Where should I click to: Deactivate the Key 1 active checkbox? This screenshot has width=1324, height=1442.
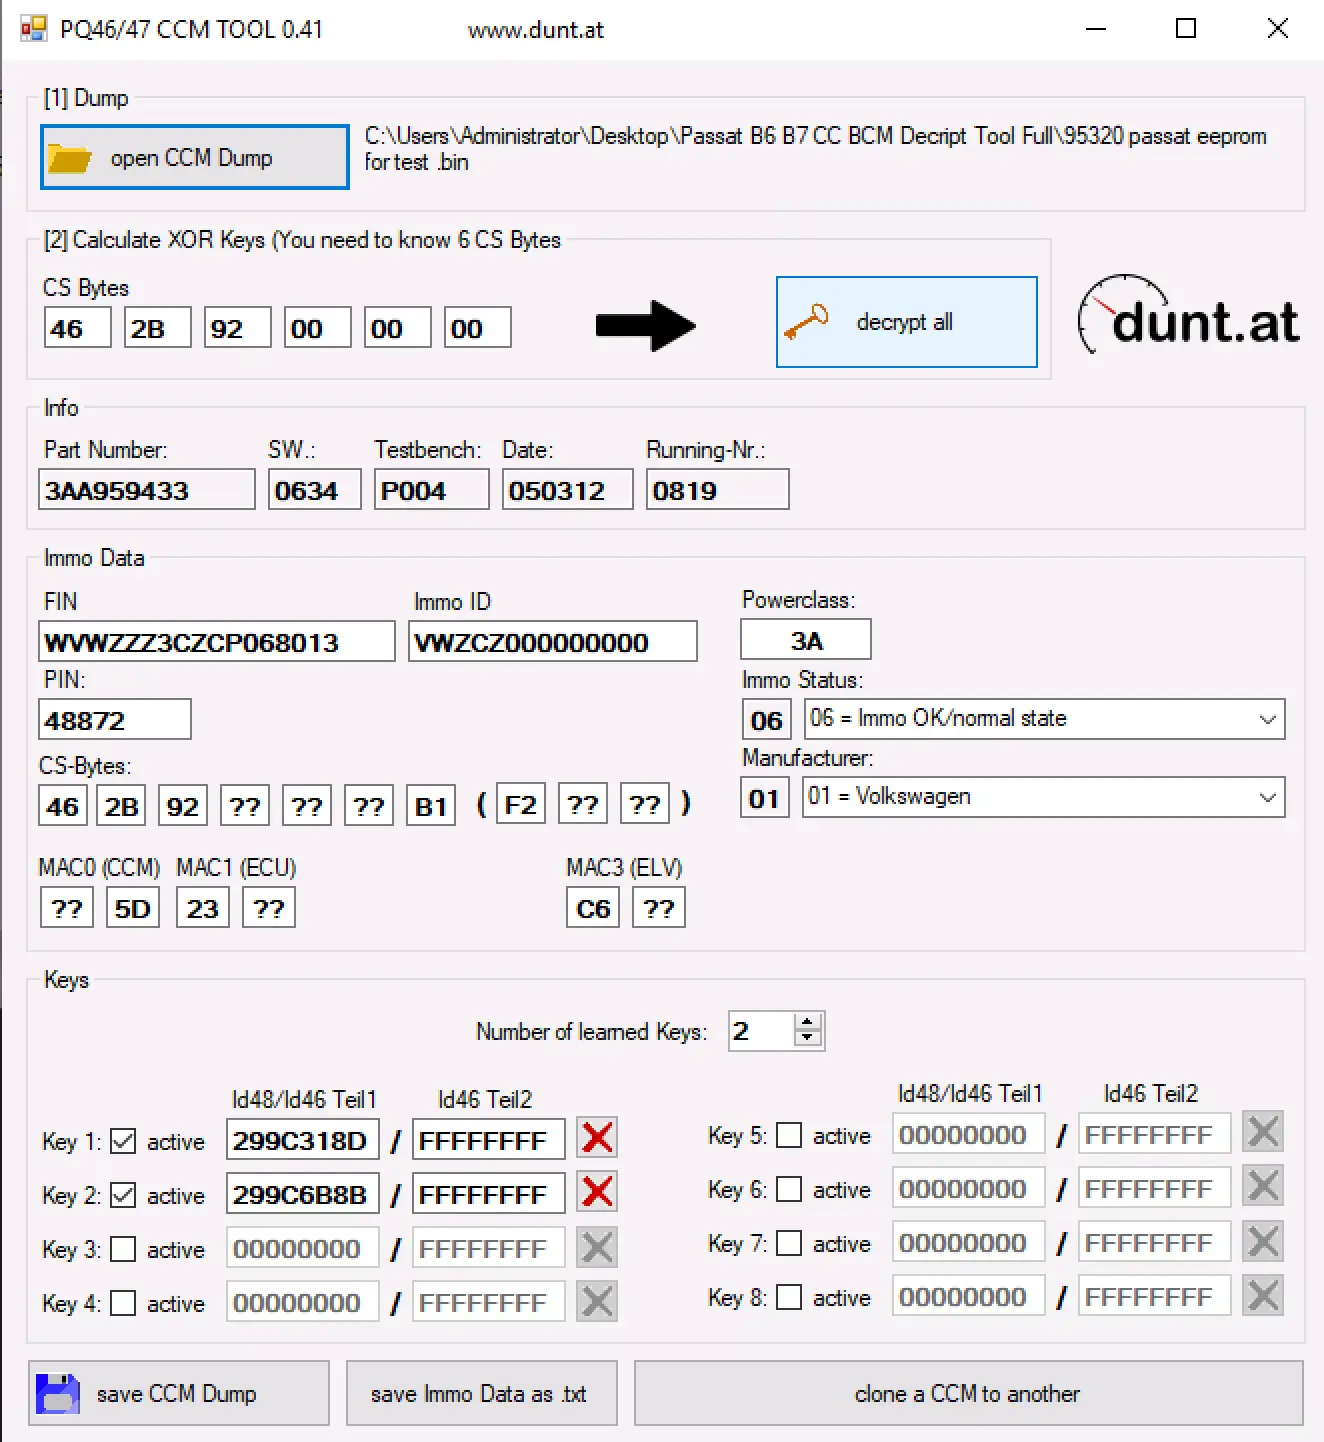(123, 1141)
